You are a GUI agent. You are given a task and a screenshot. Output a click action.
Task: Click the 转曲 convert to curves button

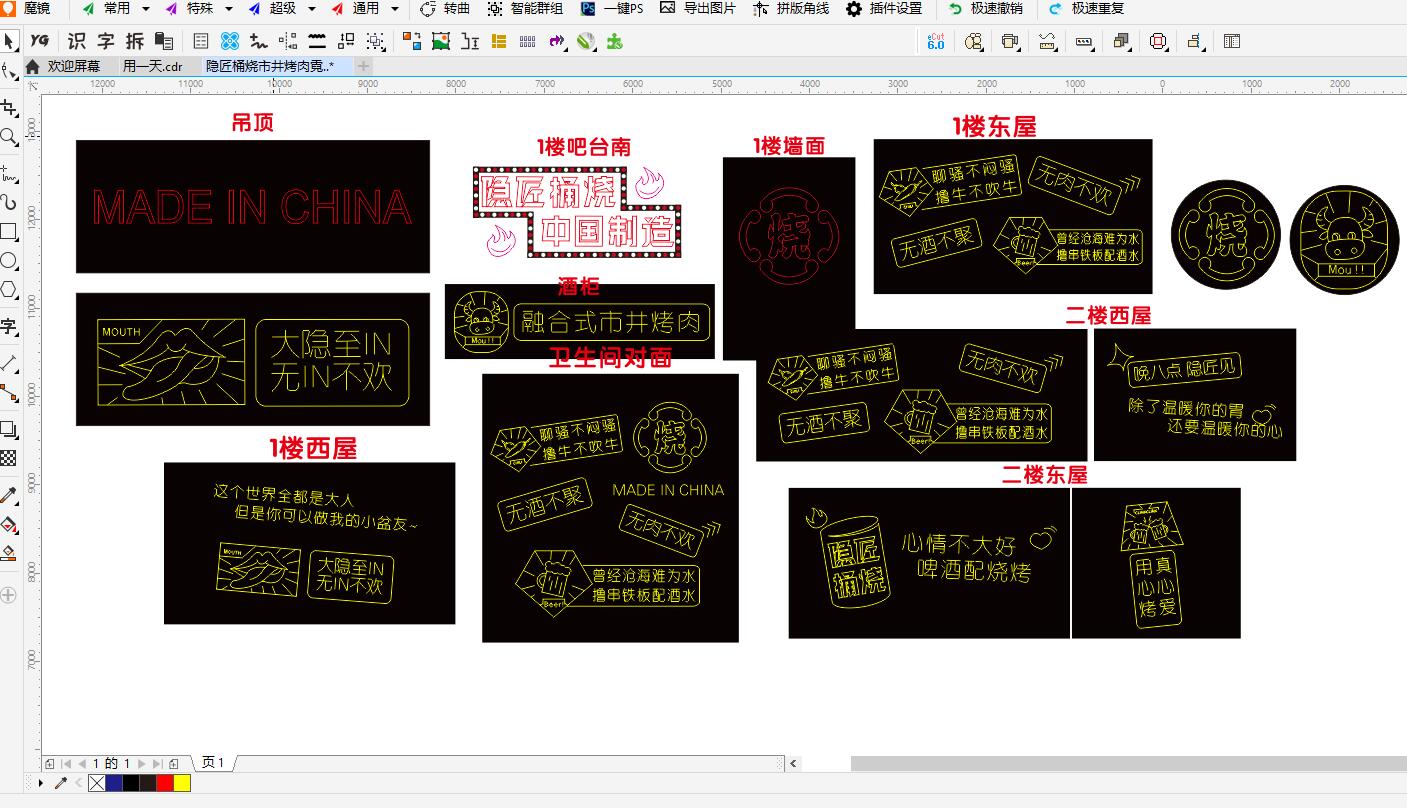444,8
